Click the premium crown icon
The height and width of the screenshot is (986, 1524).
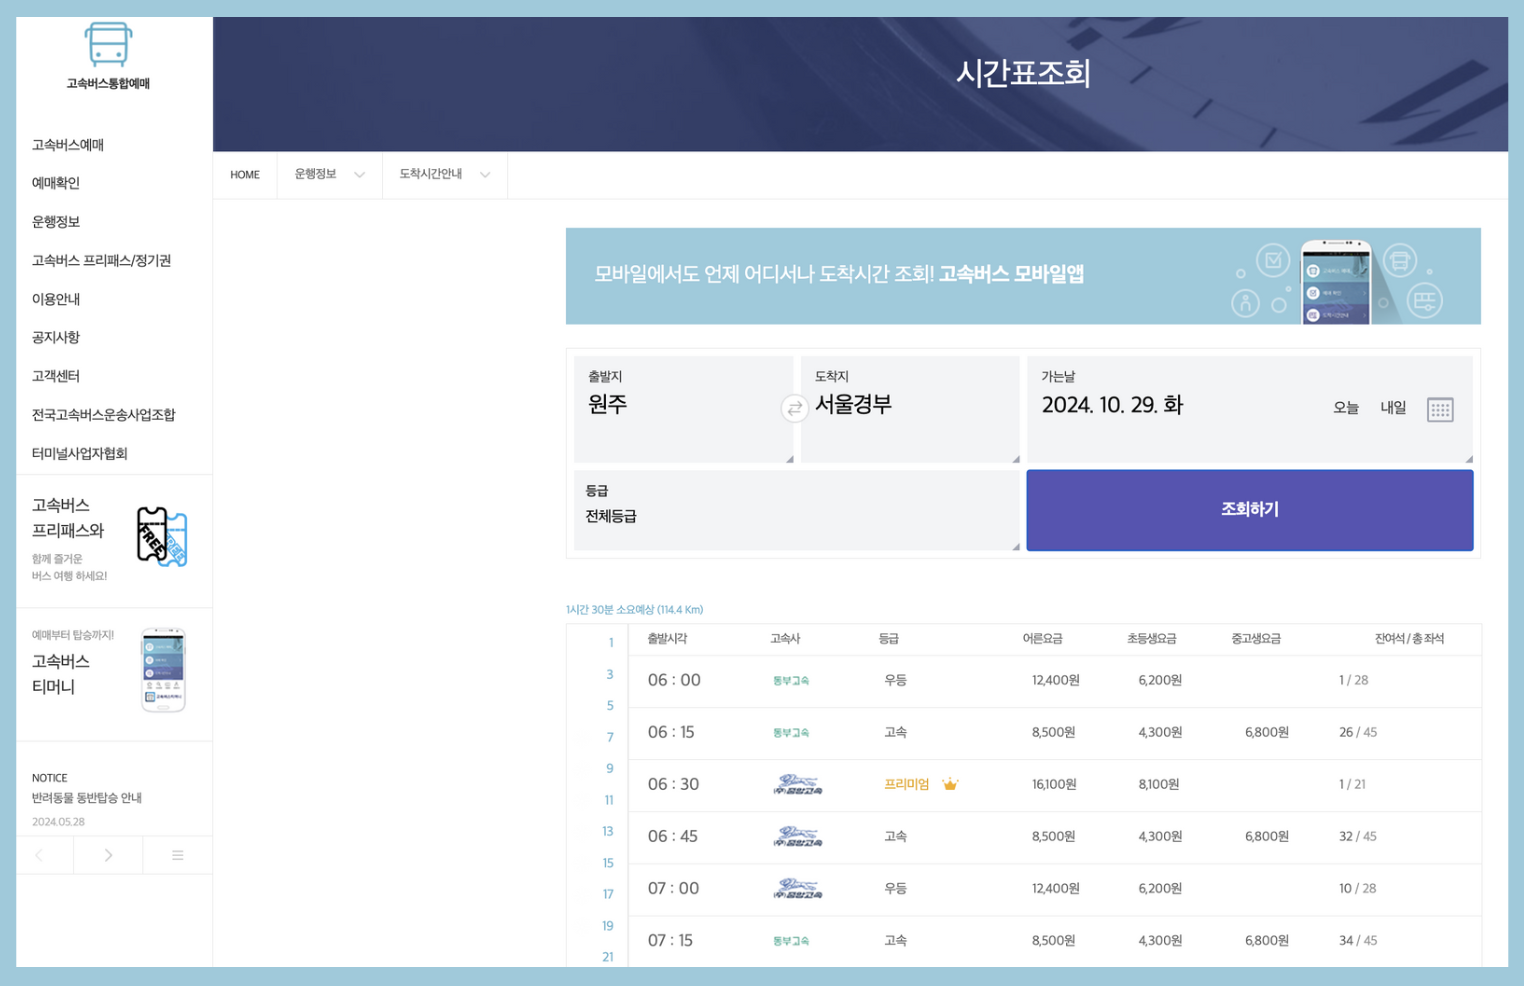coord(950,784)
